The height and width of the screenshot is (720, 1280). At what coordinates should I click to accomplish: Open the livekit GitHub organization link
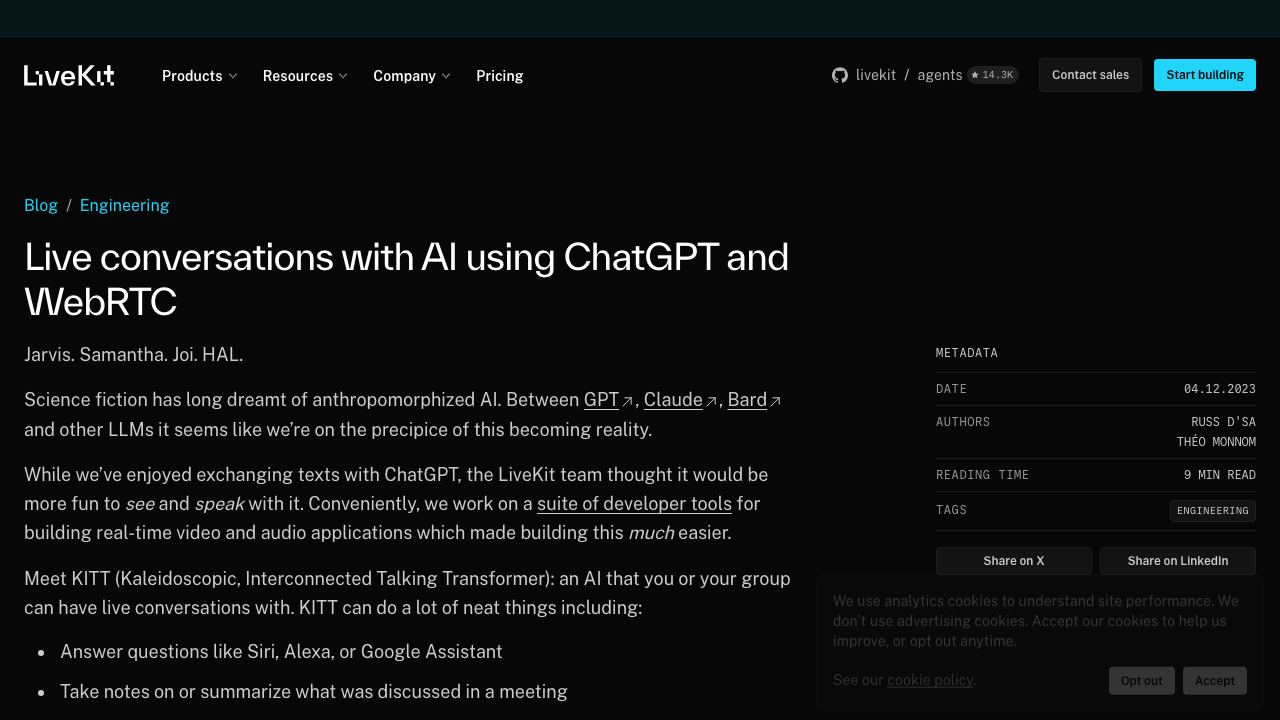[876, 75]
